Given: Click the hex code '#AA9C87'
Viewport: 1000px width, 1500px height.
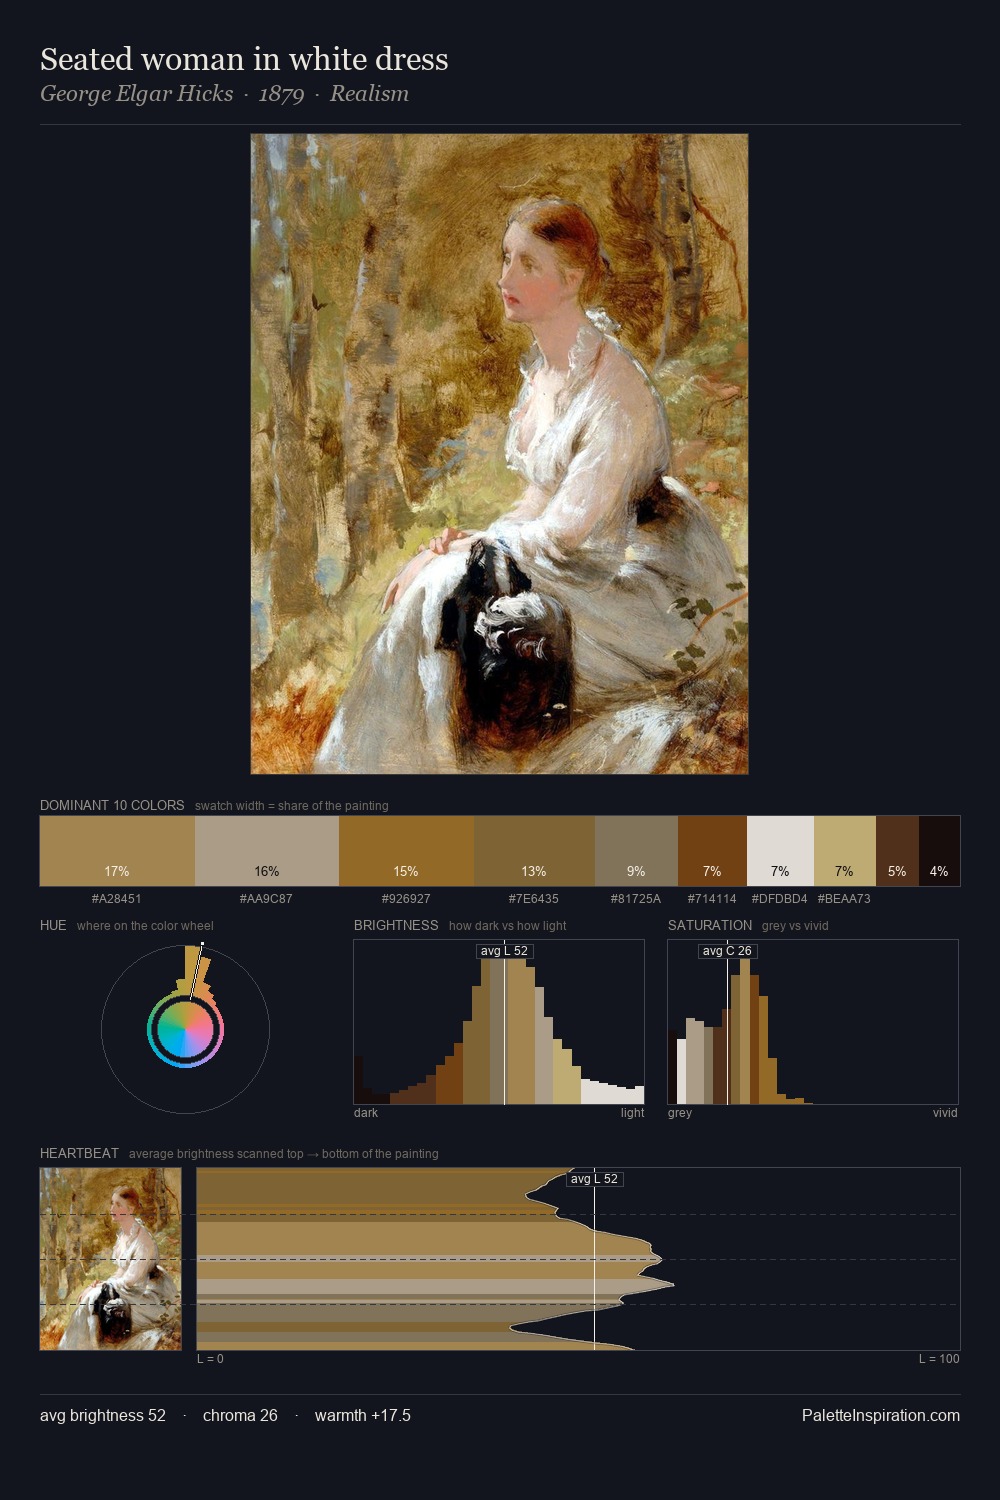Looking at the screenshot, I should (267, 899).
